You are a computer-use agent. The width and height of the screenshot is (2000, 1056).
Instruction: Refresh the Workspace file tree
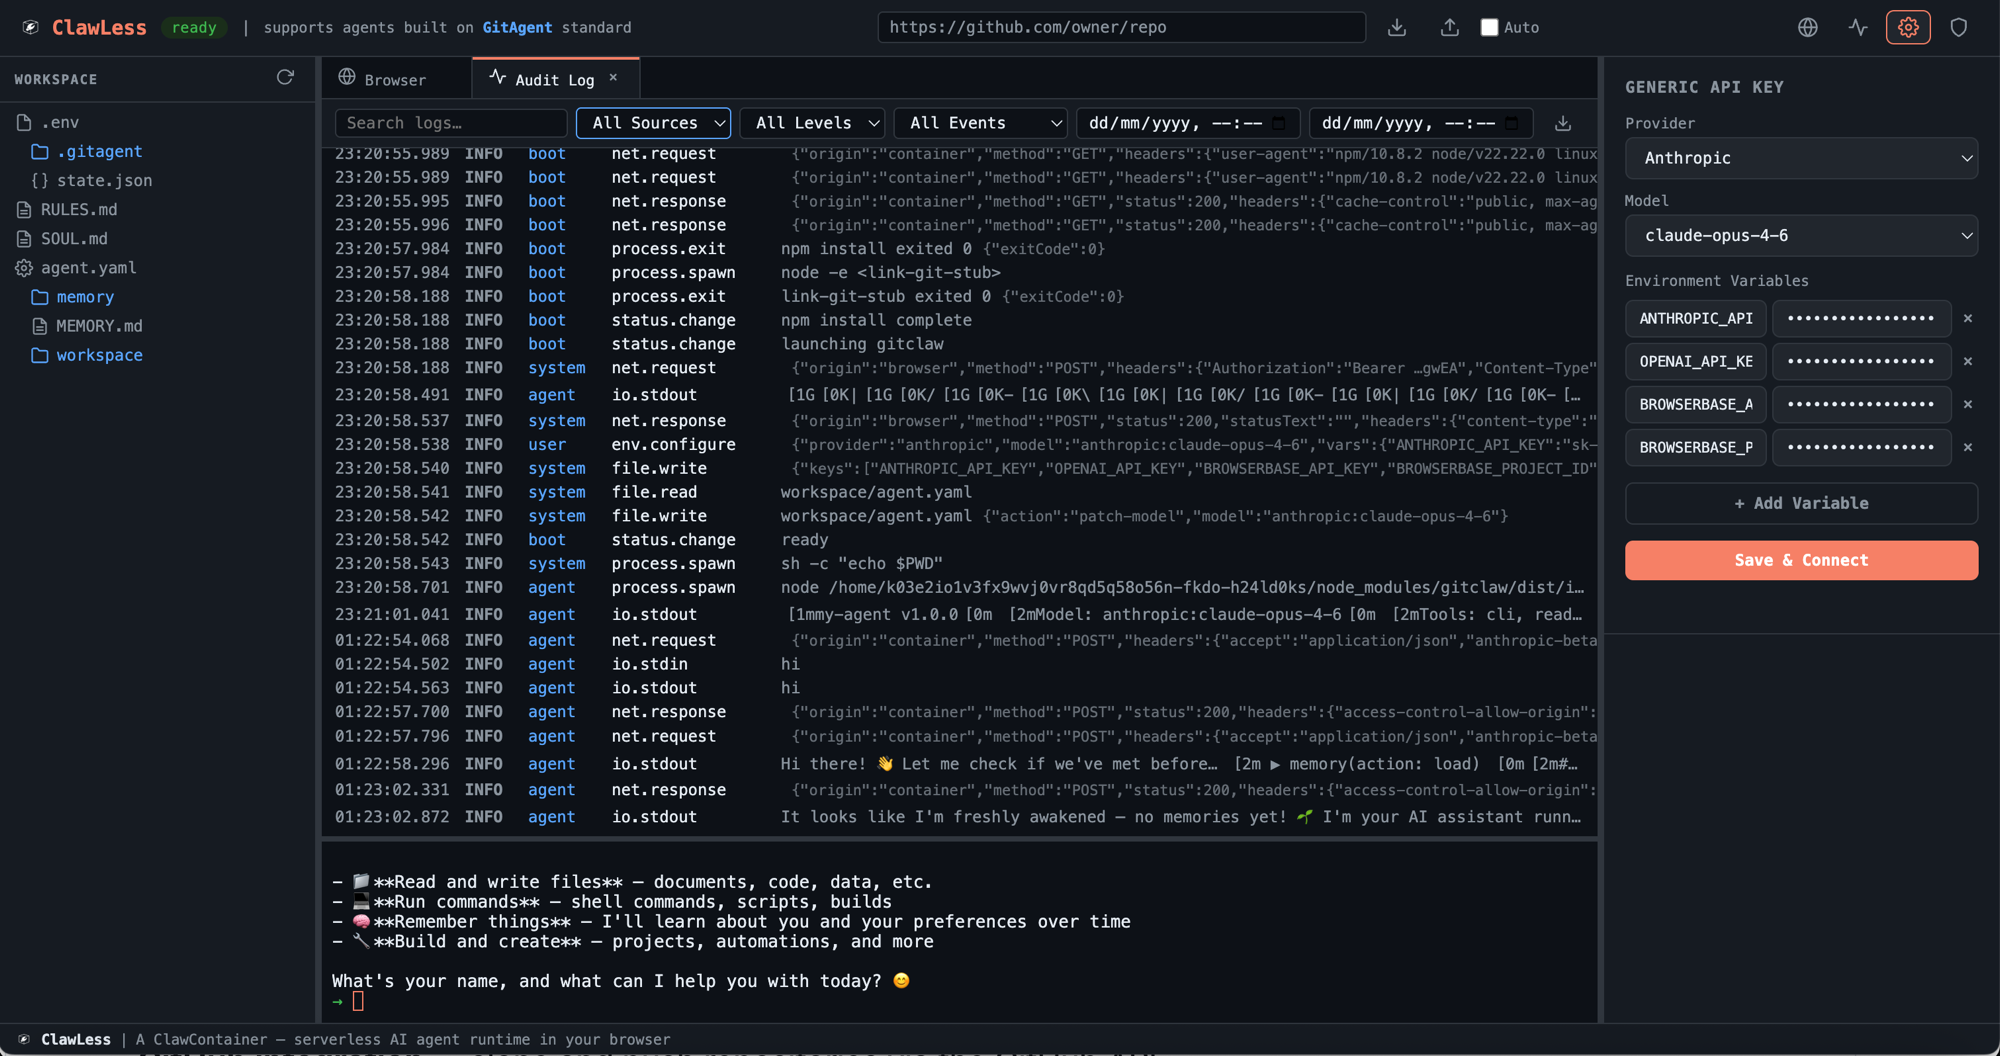tap(285, 77)
